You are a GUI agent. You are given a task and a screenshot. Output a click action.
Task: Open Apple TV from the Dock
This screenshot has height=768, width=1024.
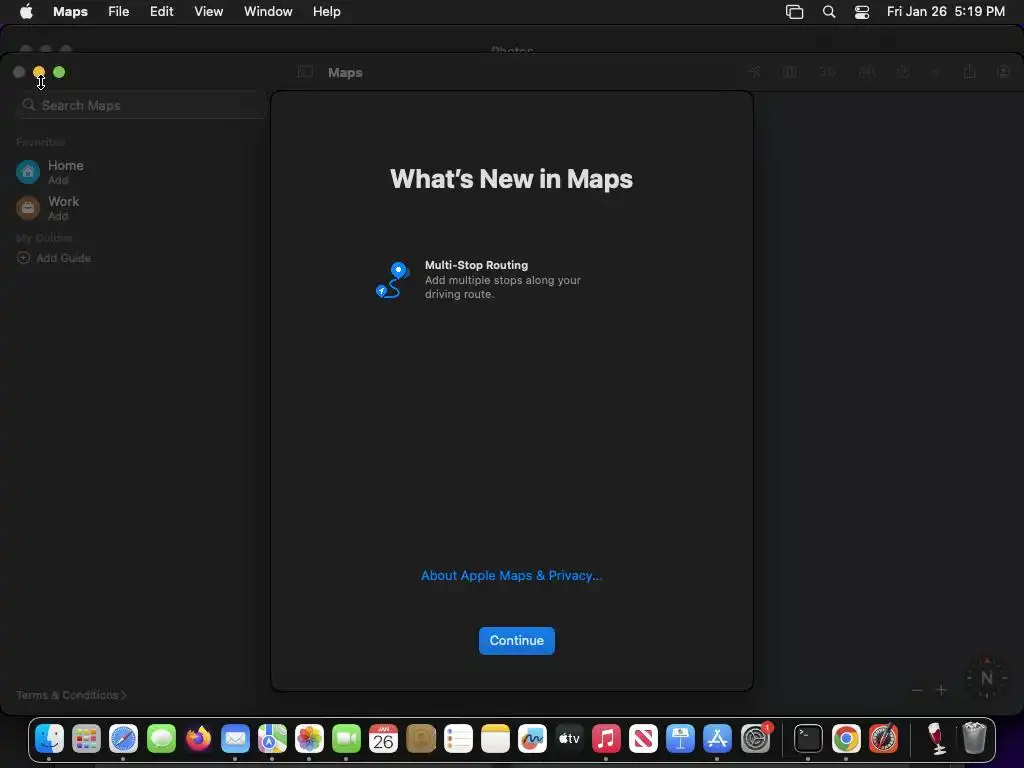pyautogui.click(x=569, y=739)
